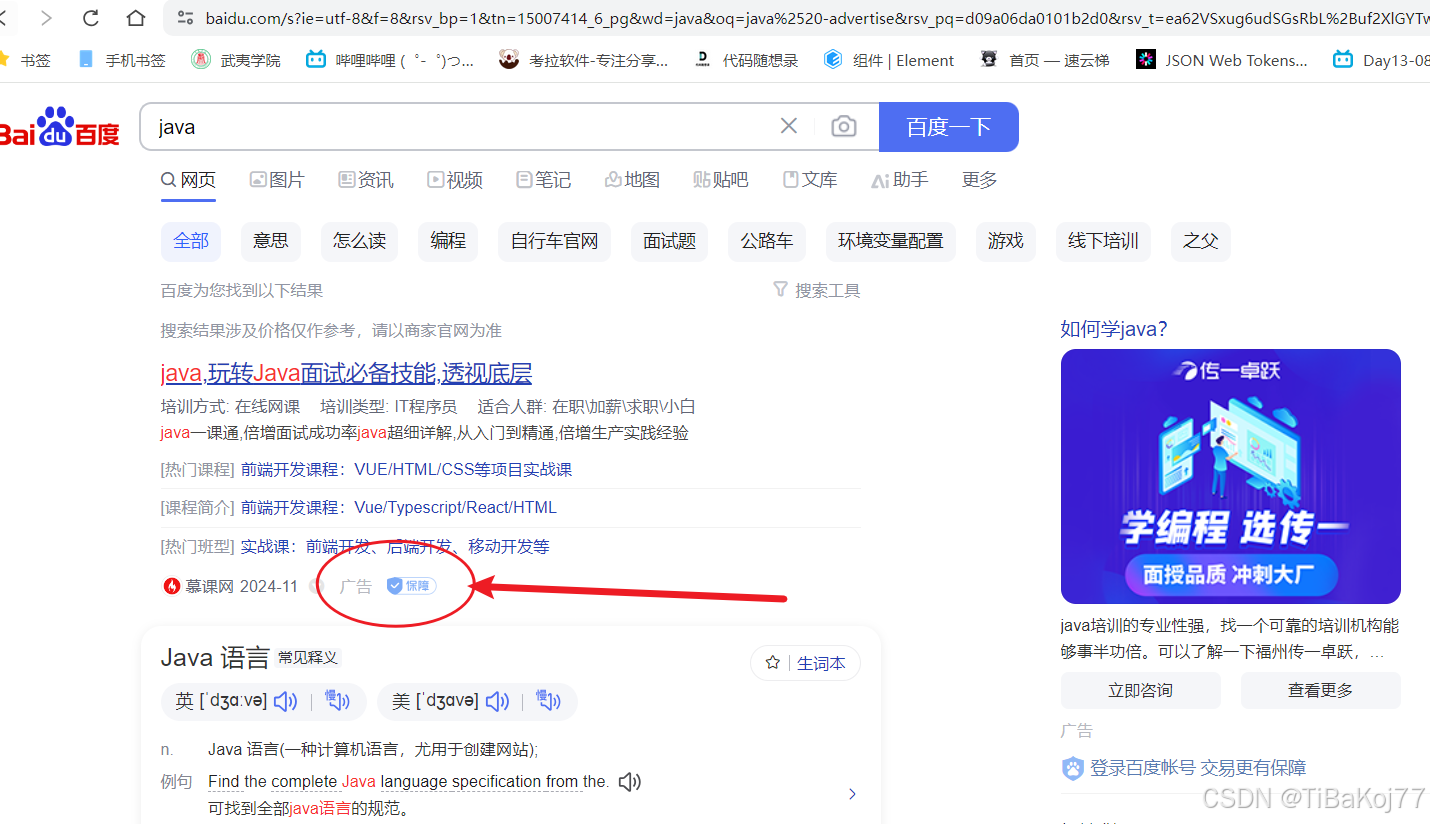Open site information icon in address bar
This screenshot has width=1430, height=824.
[185, 17]
